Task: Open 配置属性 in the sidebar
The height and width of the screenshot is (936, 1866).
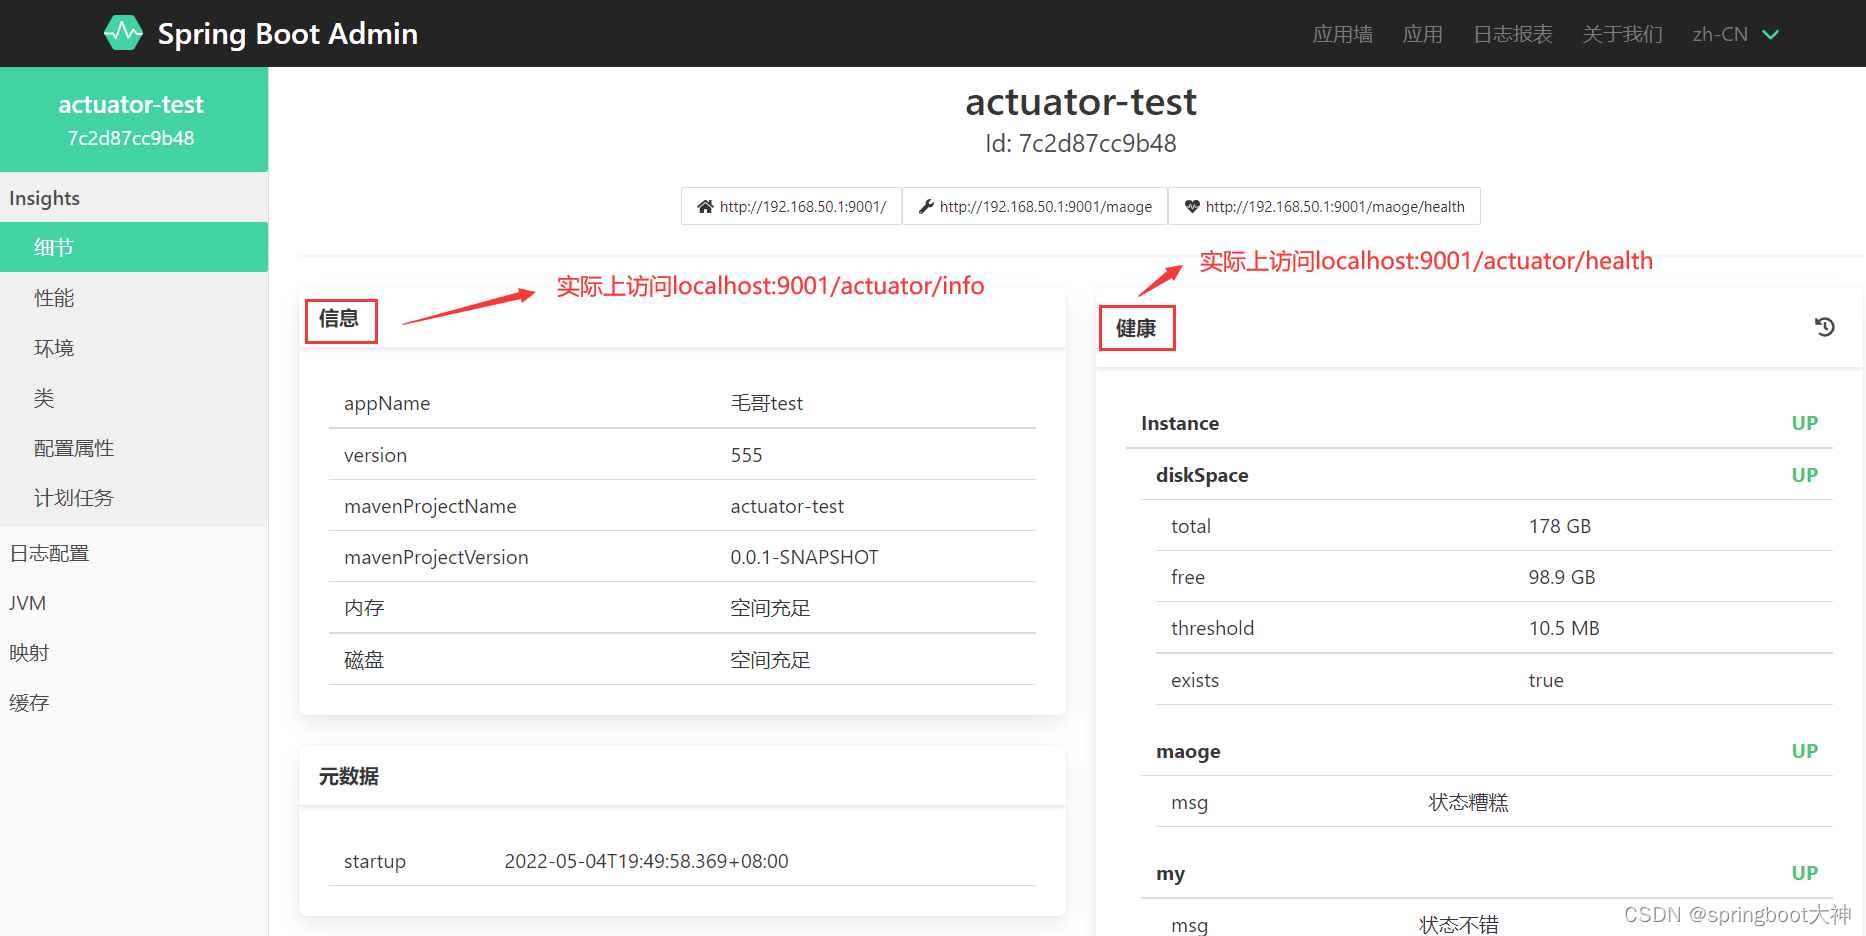Action: click(134, 448)
